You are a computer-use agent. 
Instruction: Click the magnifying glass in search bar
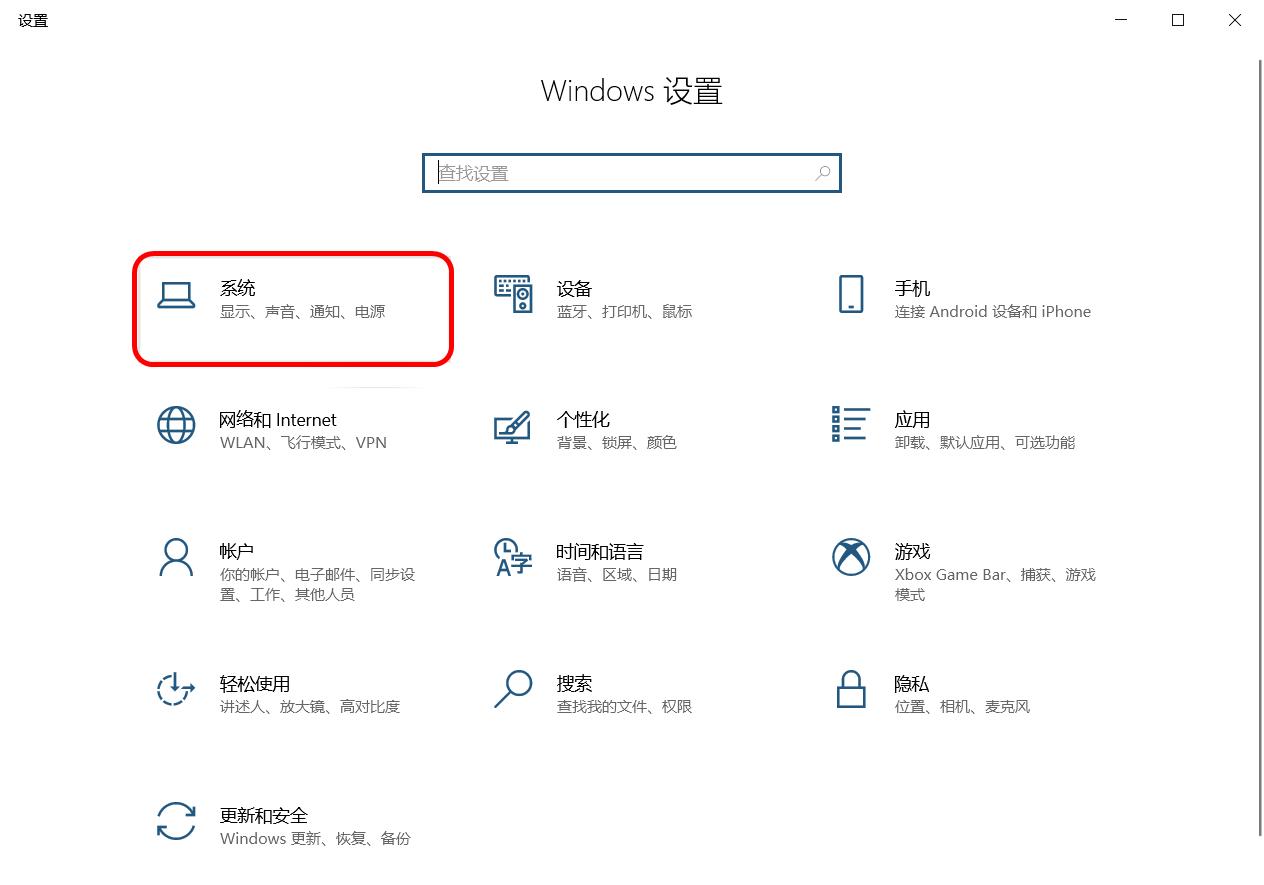(822, 173)
